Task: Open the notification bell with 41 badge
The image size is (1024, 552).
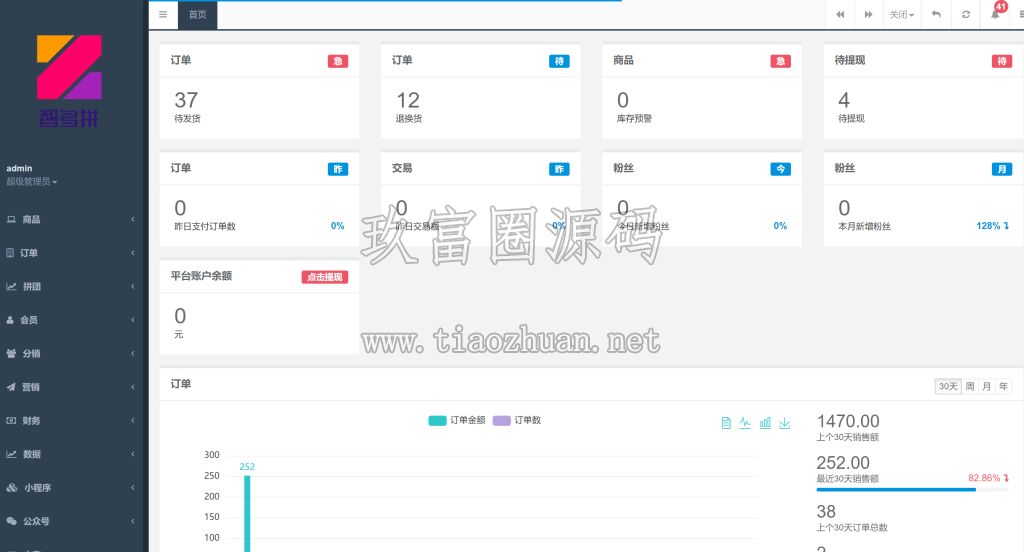Action: (996, 13)
